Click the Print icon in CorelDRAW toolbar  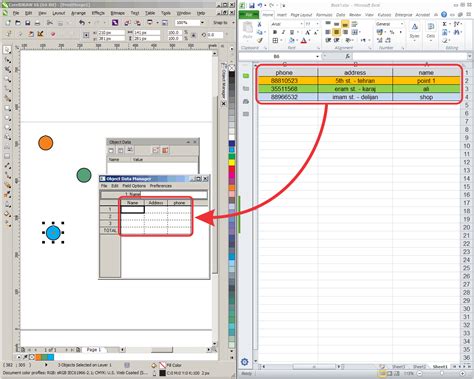pyautogui.click(x=38, y=23)
